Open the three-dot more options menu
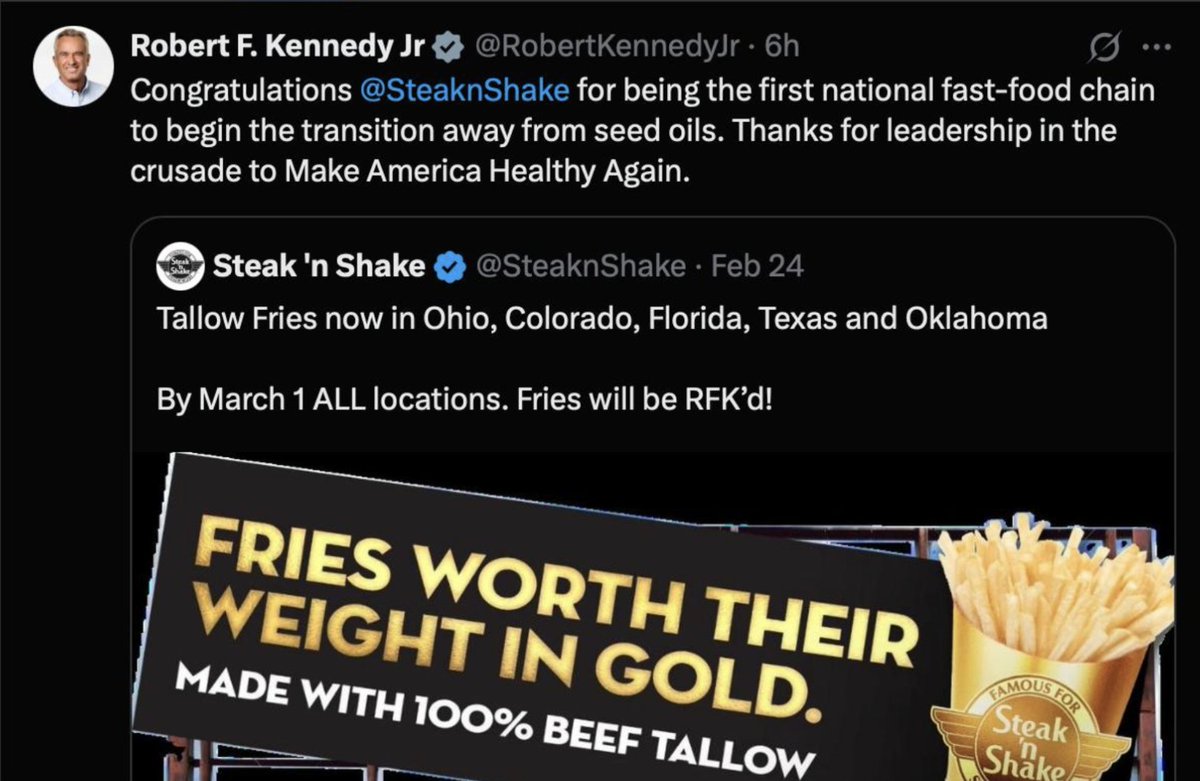 coord(1155,47)
